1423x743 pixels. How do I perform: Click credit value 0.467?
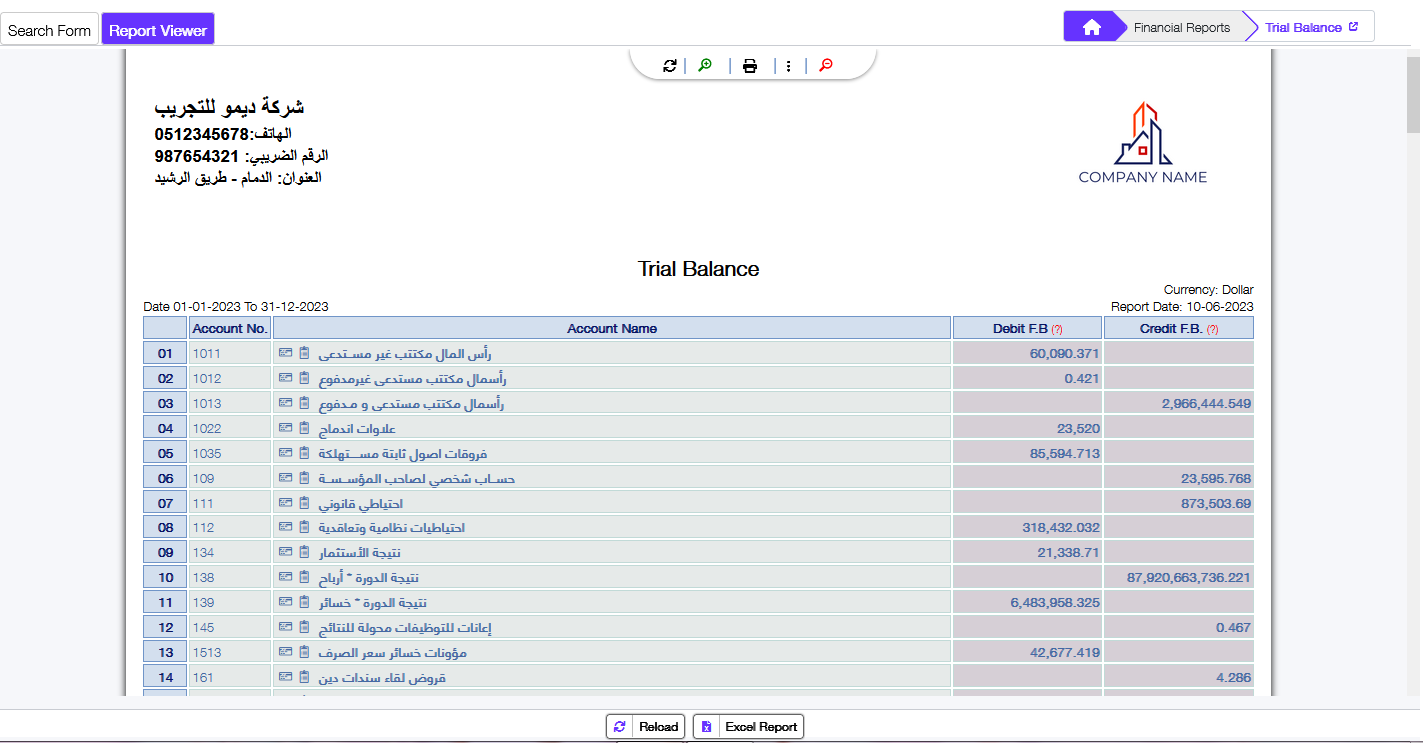1234,627
